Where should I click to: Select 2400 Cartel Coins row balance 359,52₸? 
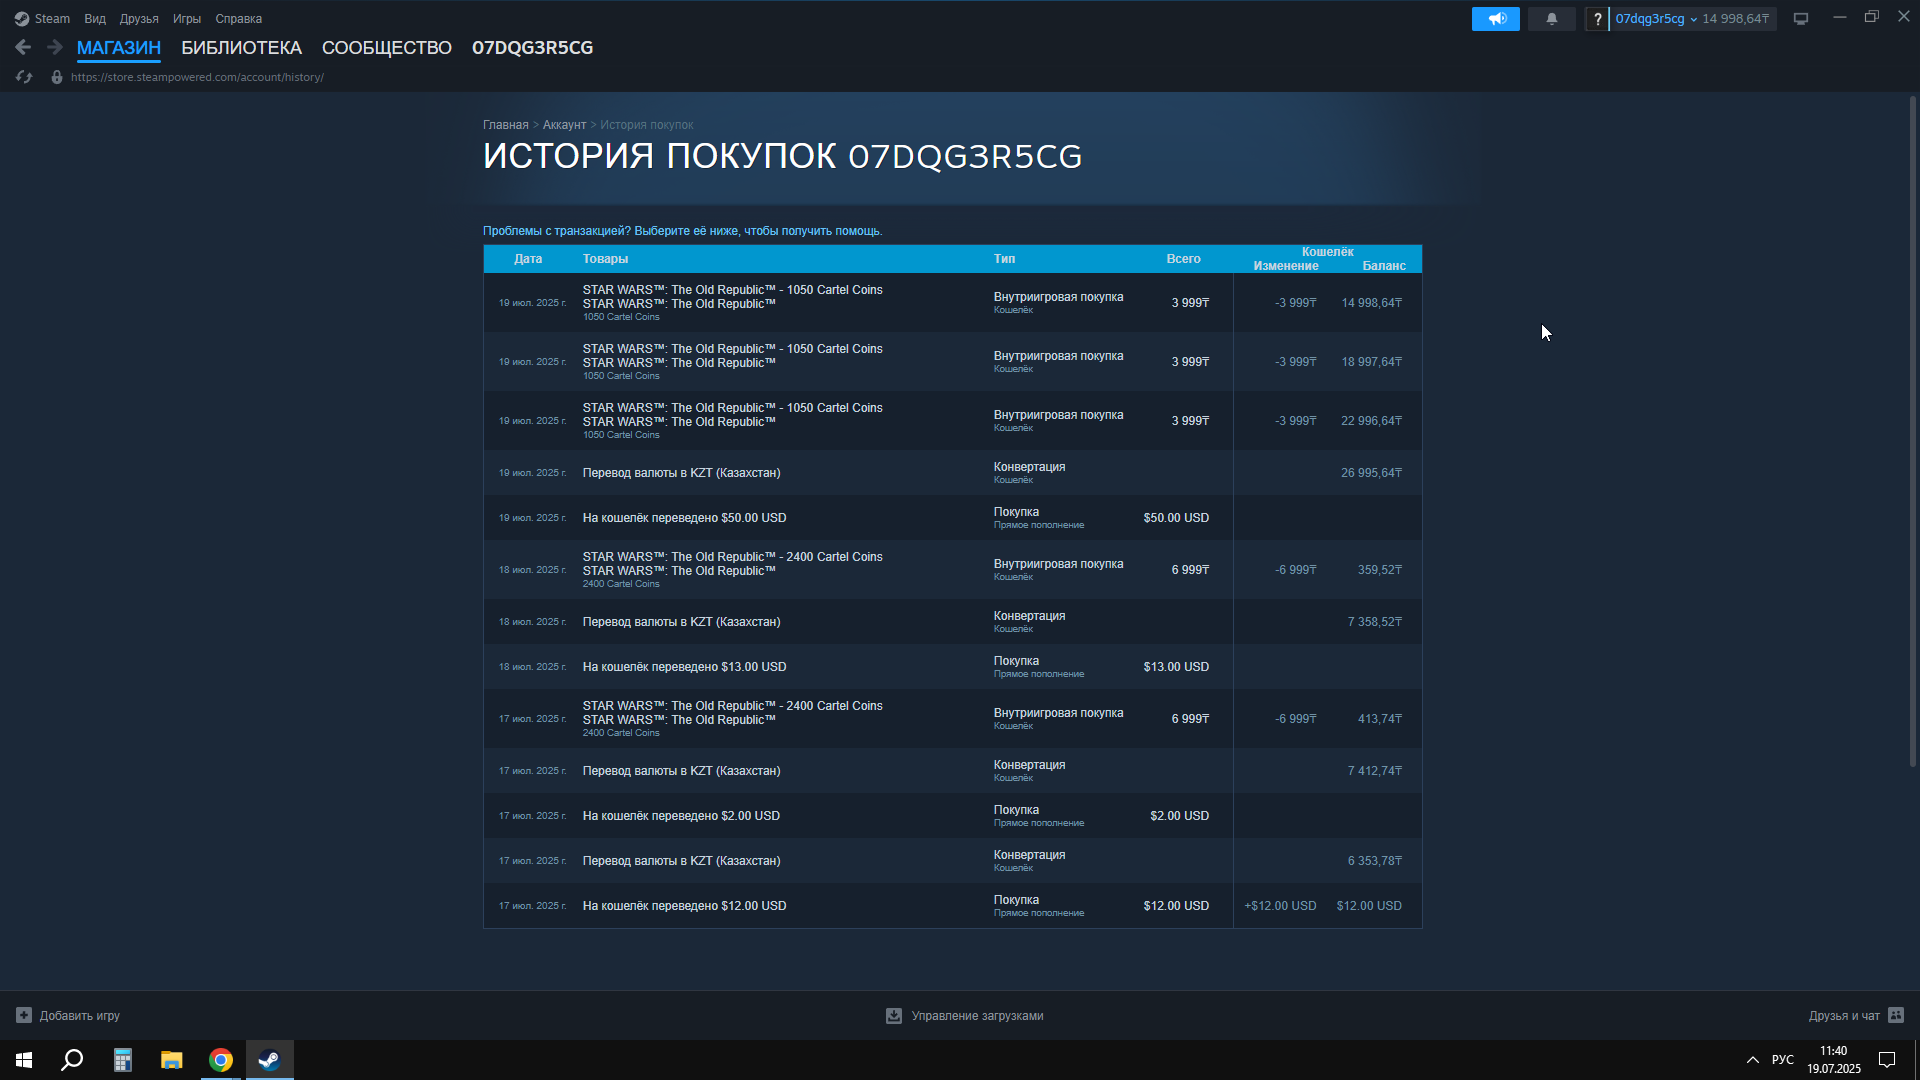click(x=952, y=570)
